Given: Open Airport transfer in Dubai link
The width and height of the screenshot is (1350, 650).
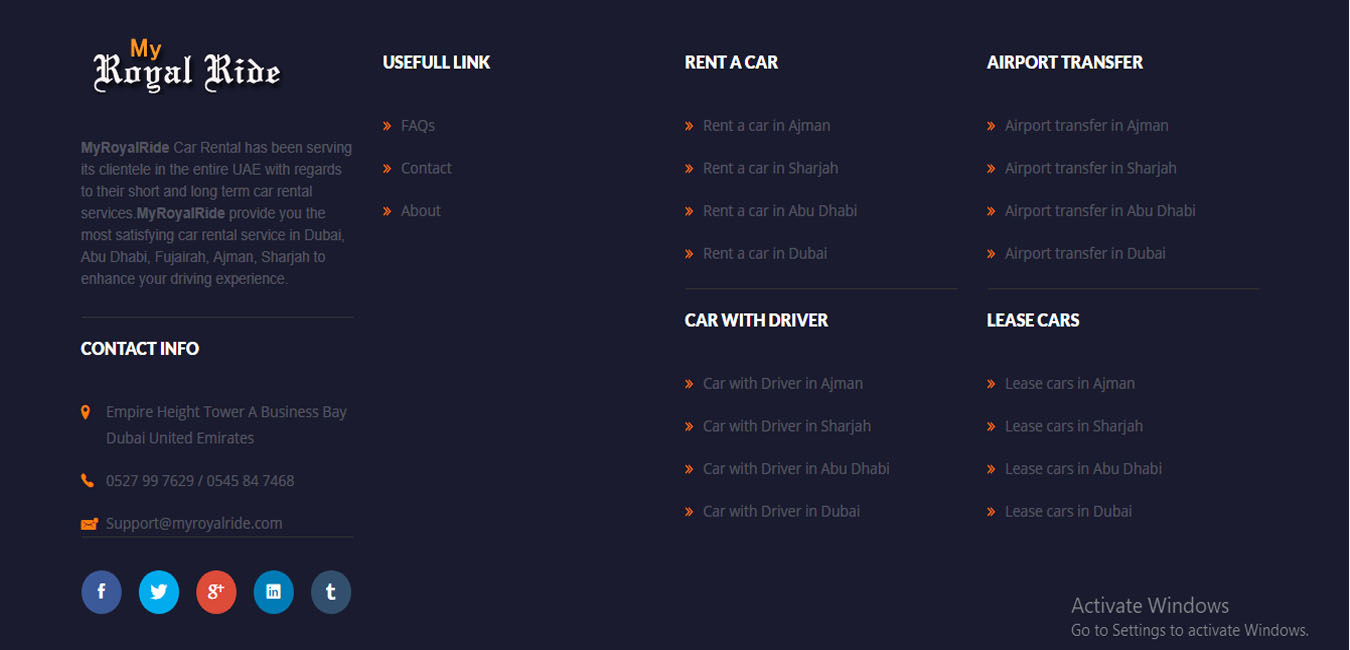Looking at the screenshot, I should 1085,254.
